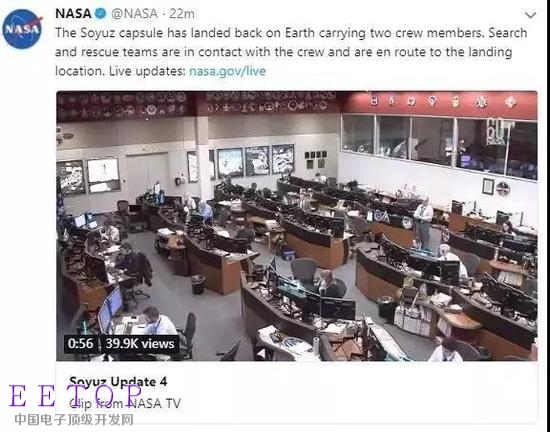The image size is (550, 432).
Task: Open the NASA profile avatar logo
Action: point(22,29)
